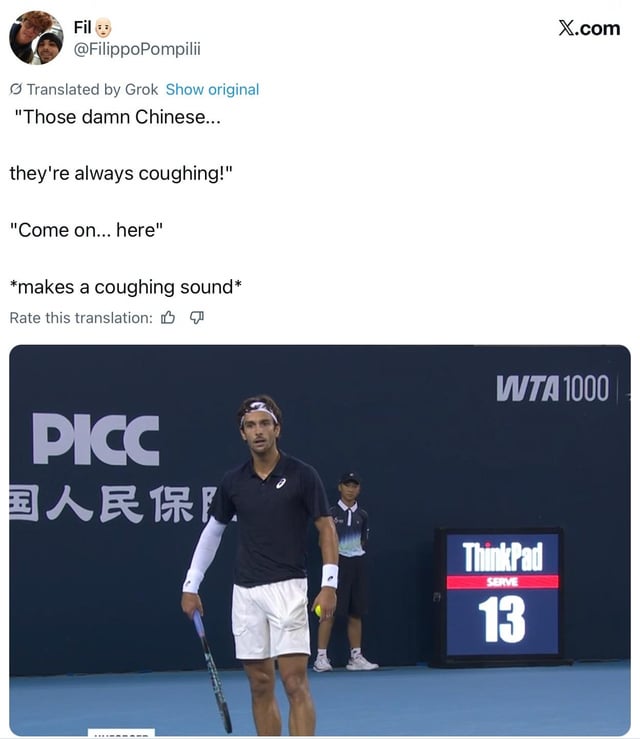Show original untranslated tweet text

point(212,89)
